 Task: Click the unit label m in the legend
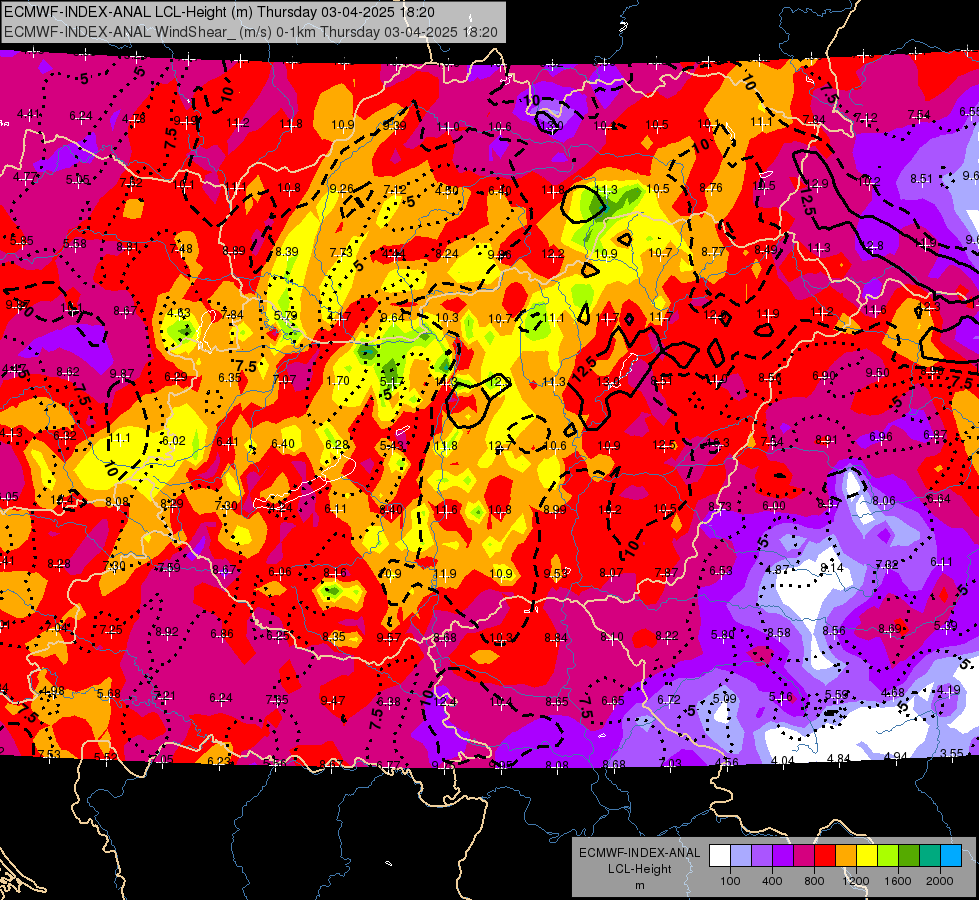point(640,886)
